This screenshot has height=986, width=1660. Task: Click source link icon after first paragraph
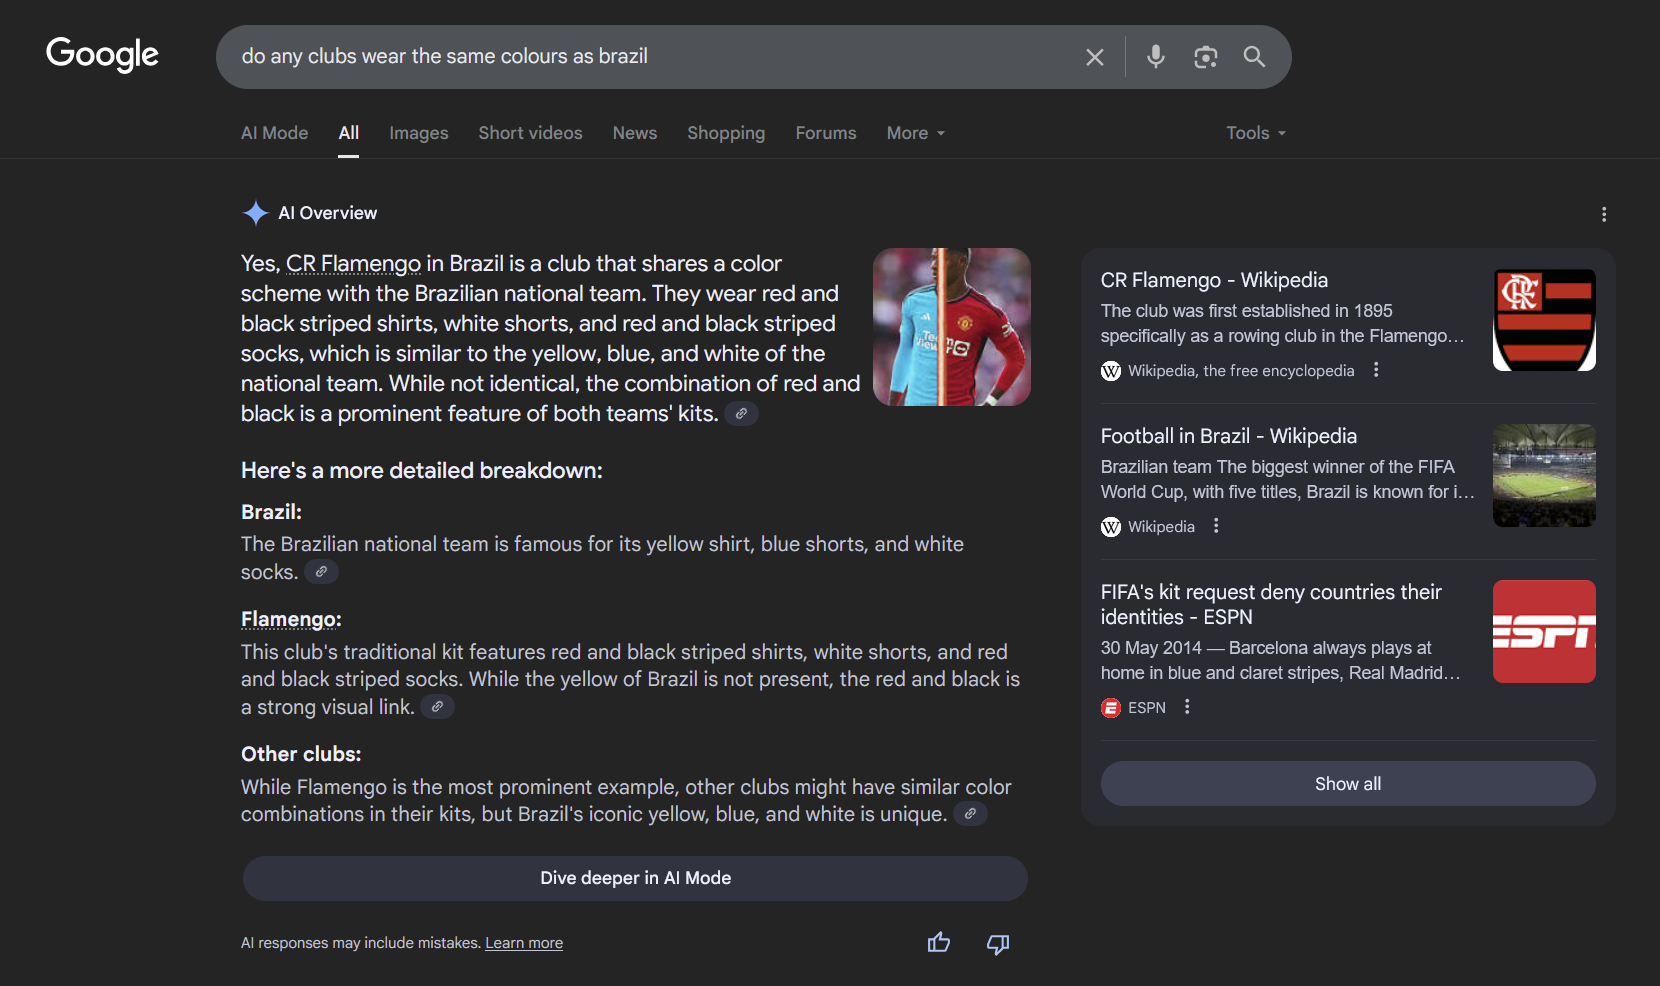point(741,414)
